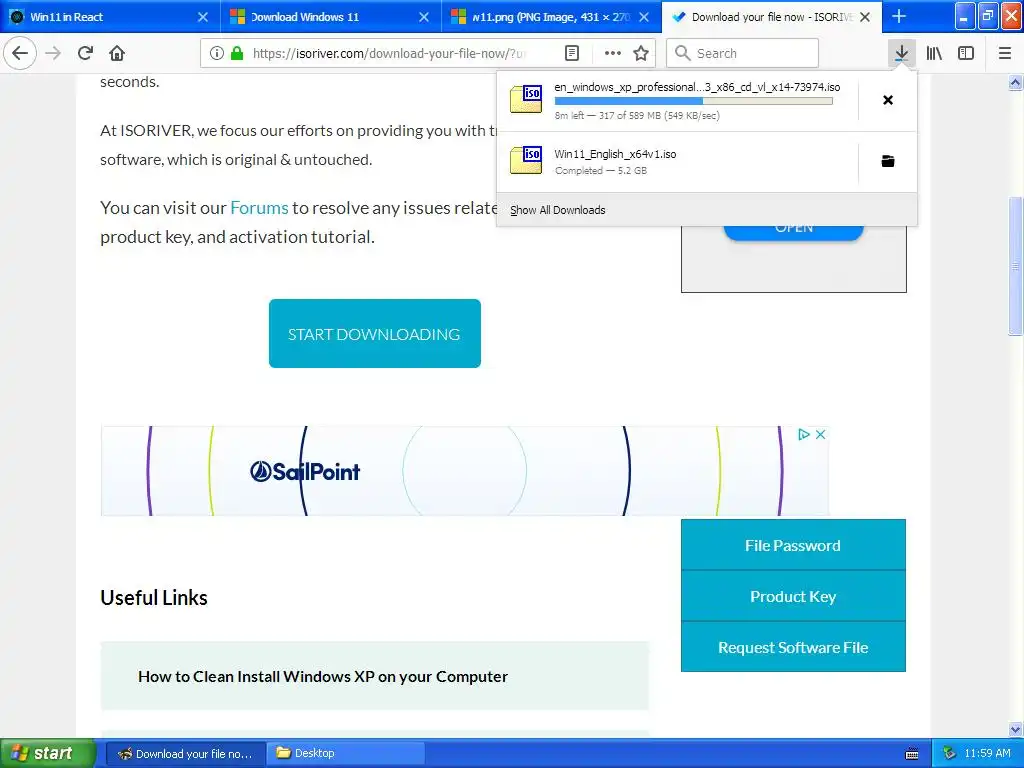The width and height of the screenshot is (1024, 768).
Task: Click the Win11_English_x64v1.iso file icon
Action: coord(526,160)
